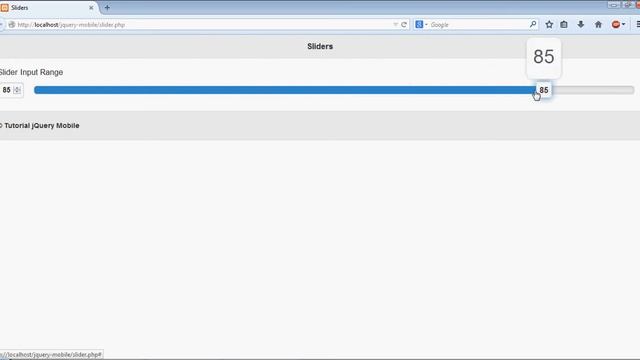Open the red add-on icon menu
This screenshot has height=360, width=640.
coord(616,24)
